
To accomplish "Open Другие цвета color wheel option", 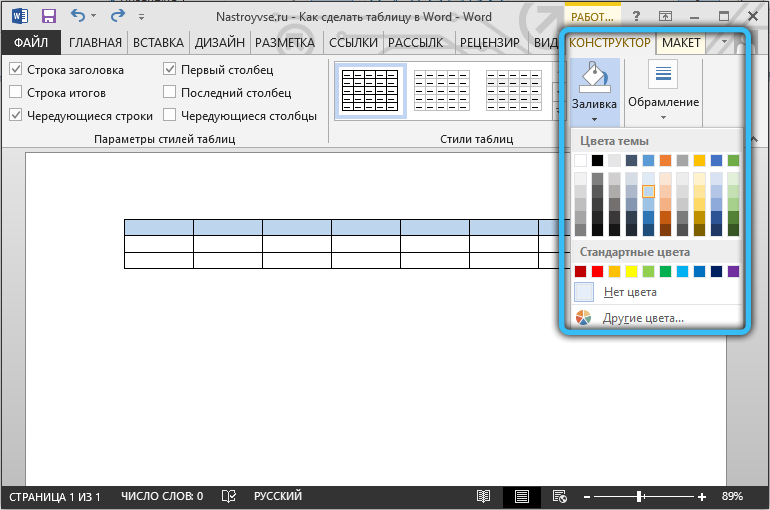I will pos(585,318).
